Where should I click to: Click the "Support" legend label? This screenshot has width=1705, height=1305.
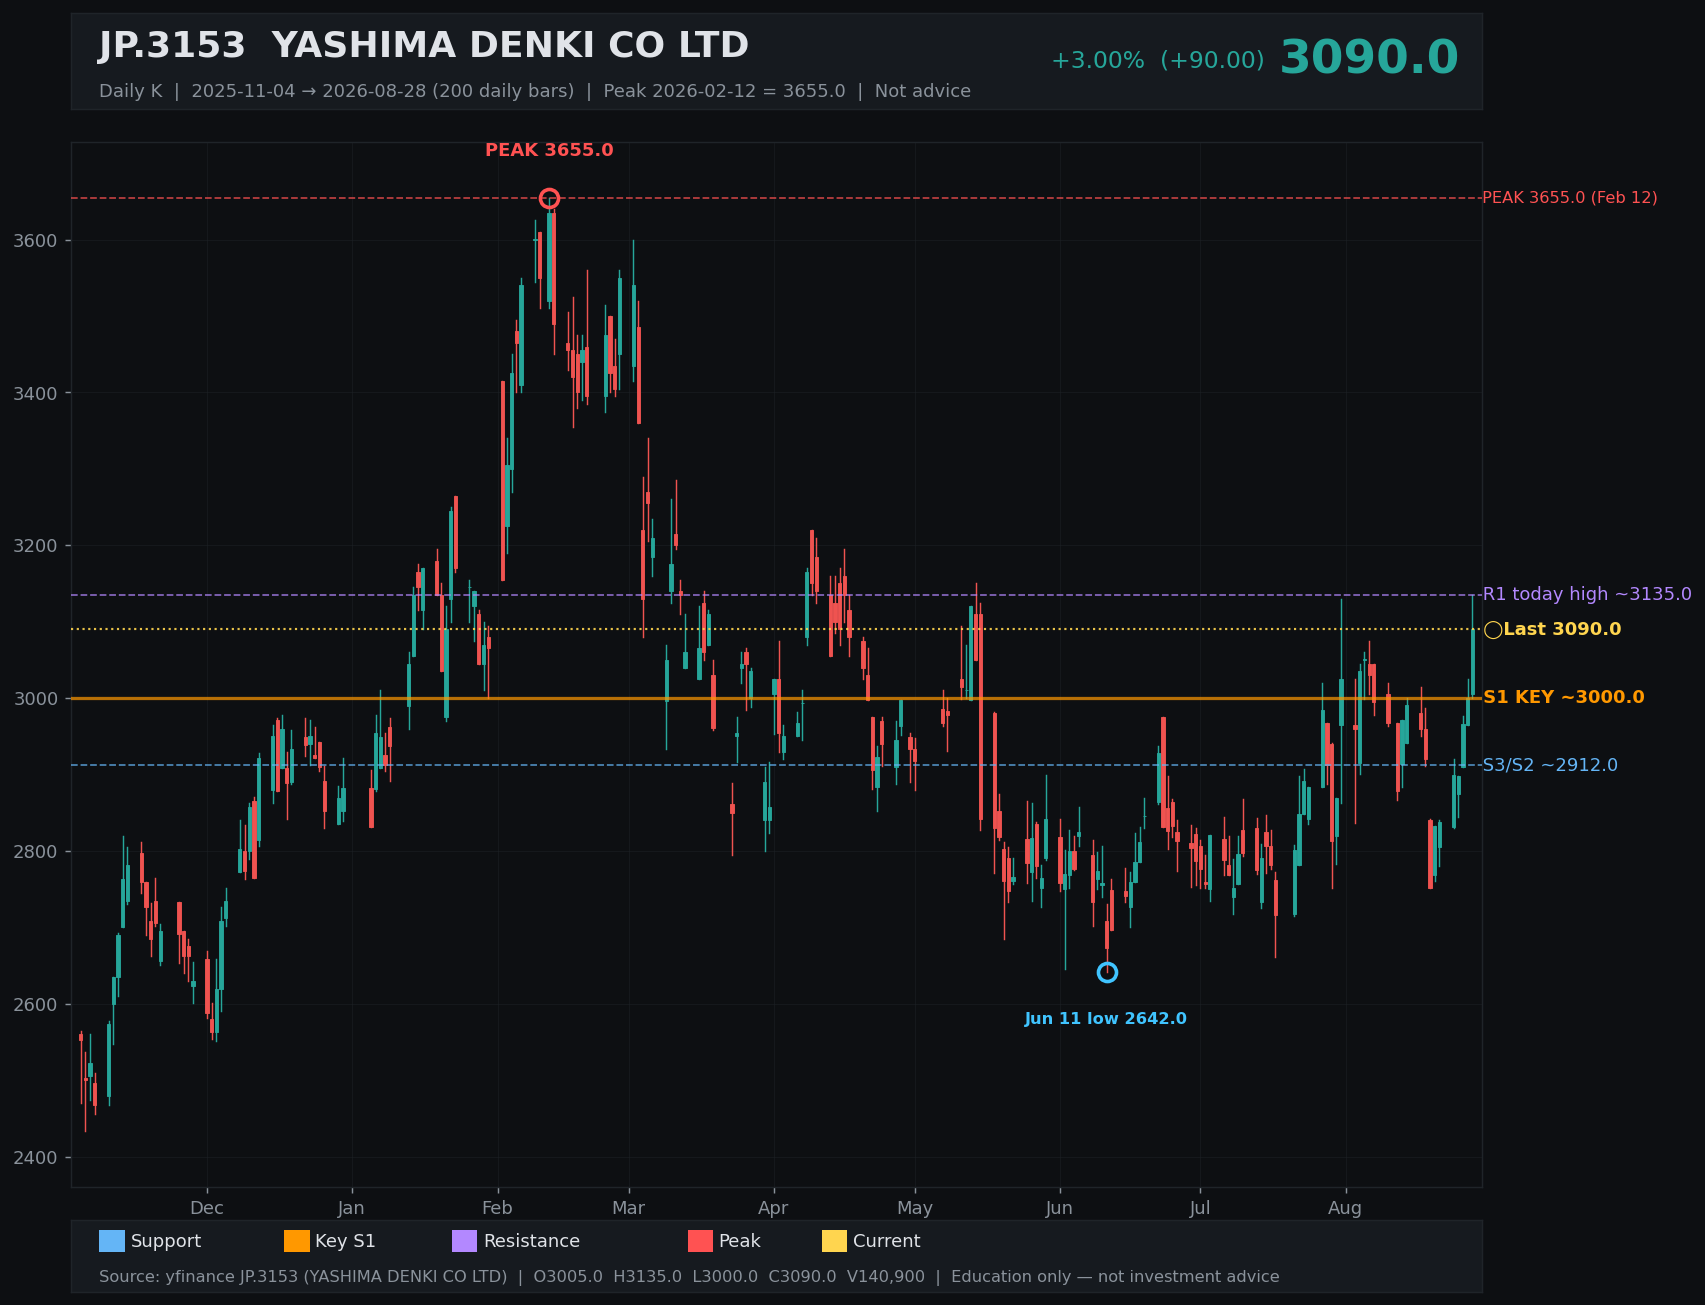pos(166,1241)
